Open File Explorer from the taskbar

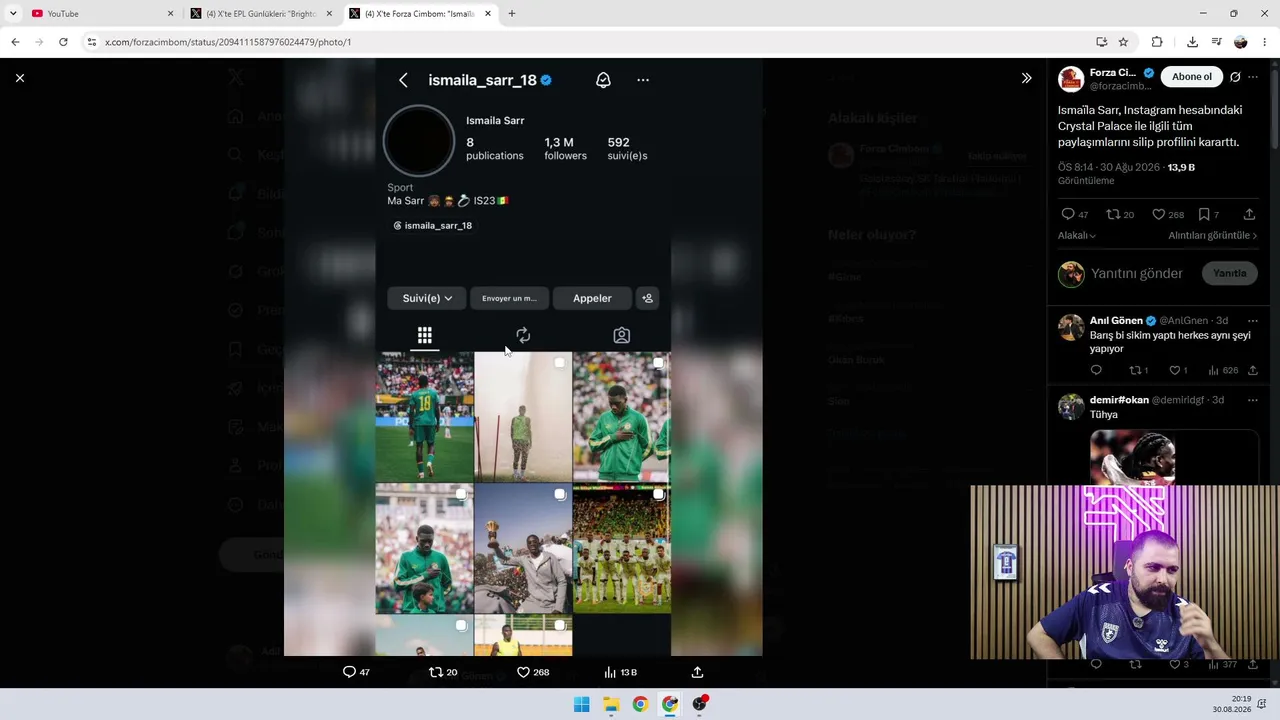(611, 704)
